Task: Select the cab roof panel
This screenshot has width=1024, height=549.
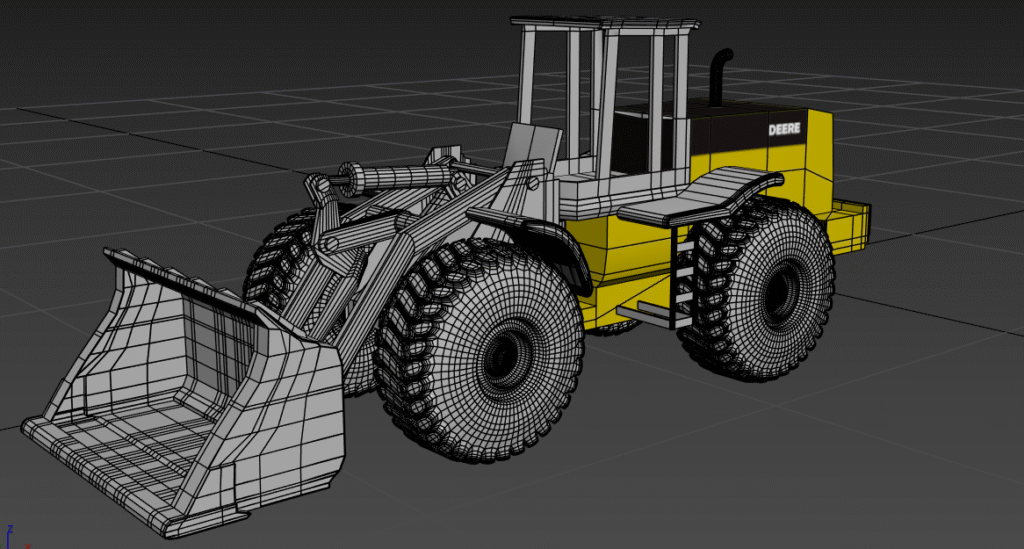Action: [x=604, y=21]
